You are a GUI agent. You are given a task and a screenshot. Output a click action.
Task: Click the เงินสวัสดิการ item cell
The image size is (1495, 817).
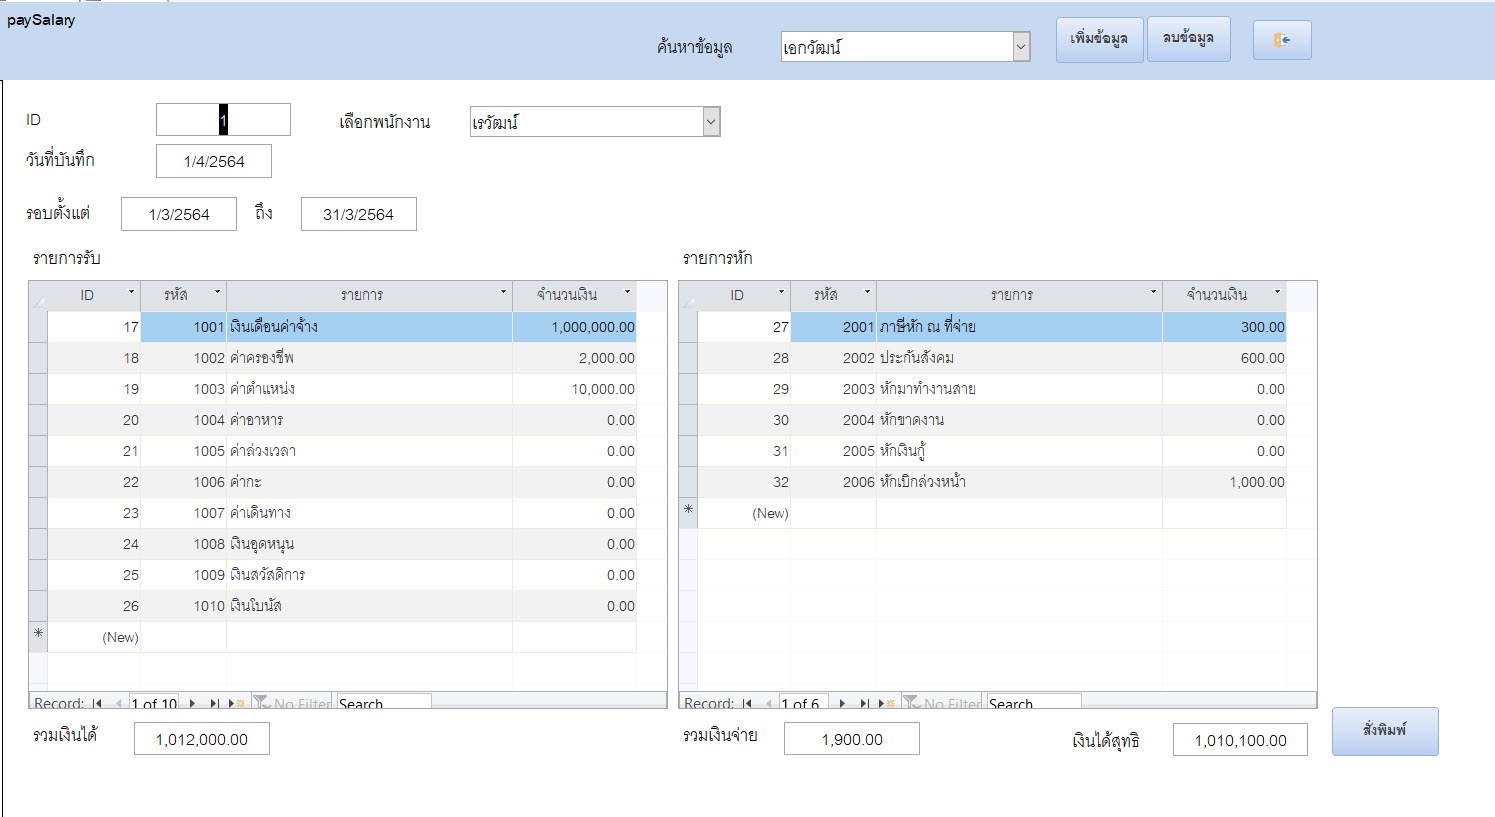[369, 575]
